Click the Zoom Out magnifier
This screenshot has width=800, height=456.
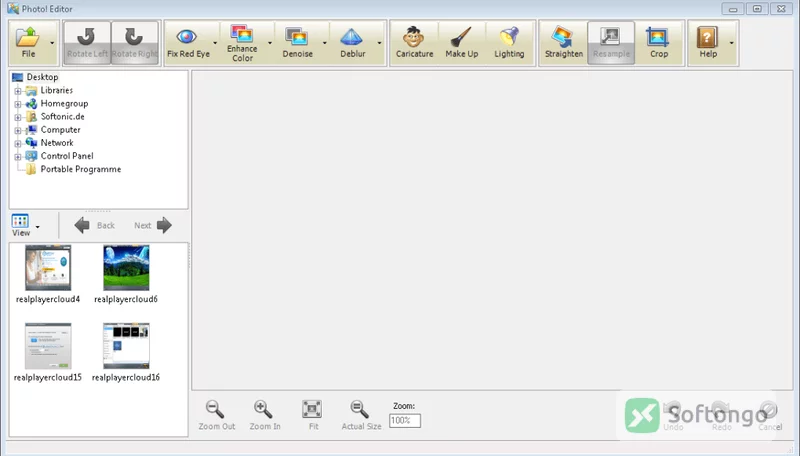pos(216,415)
